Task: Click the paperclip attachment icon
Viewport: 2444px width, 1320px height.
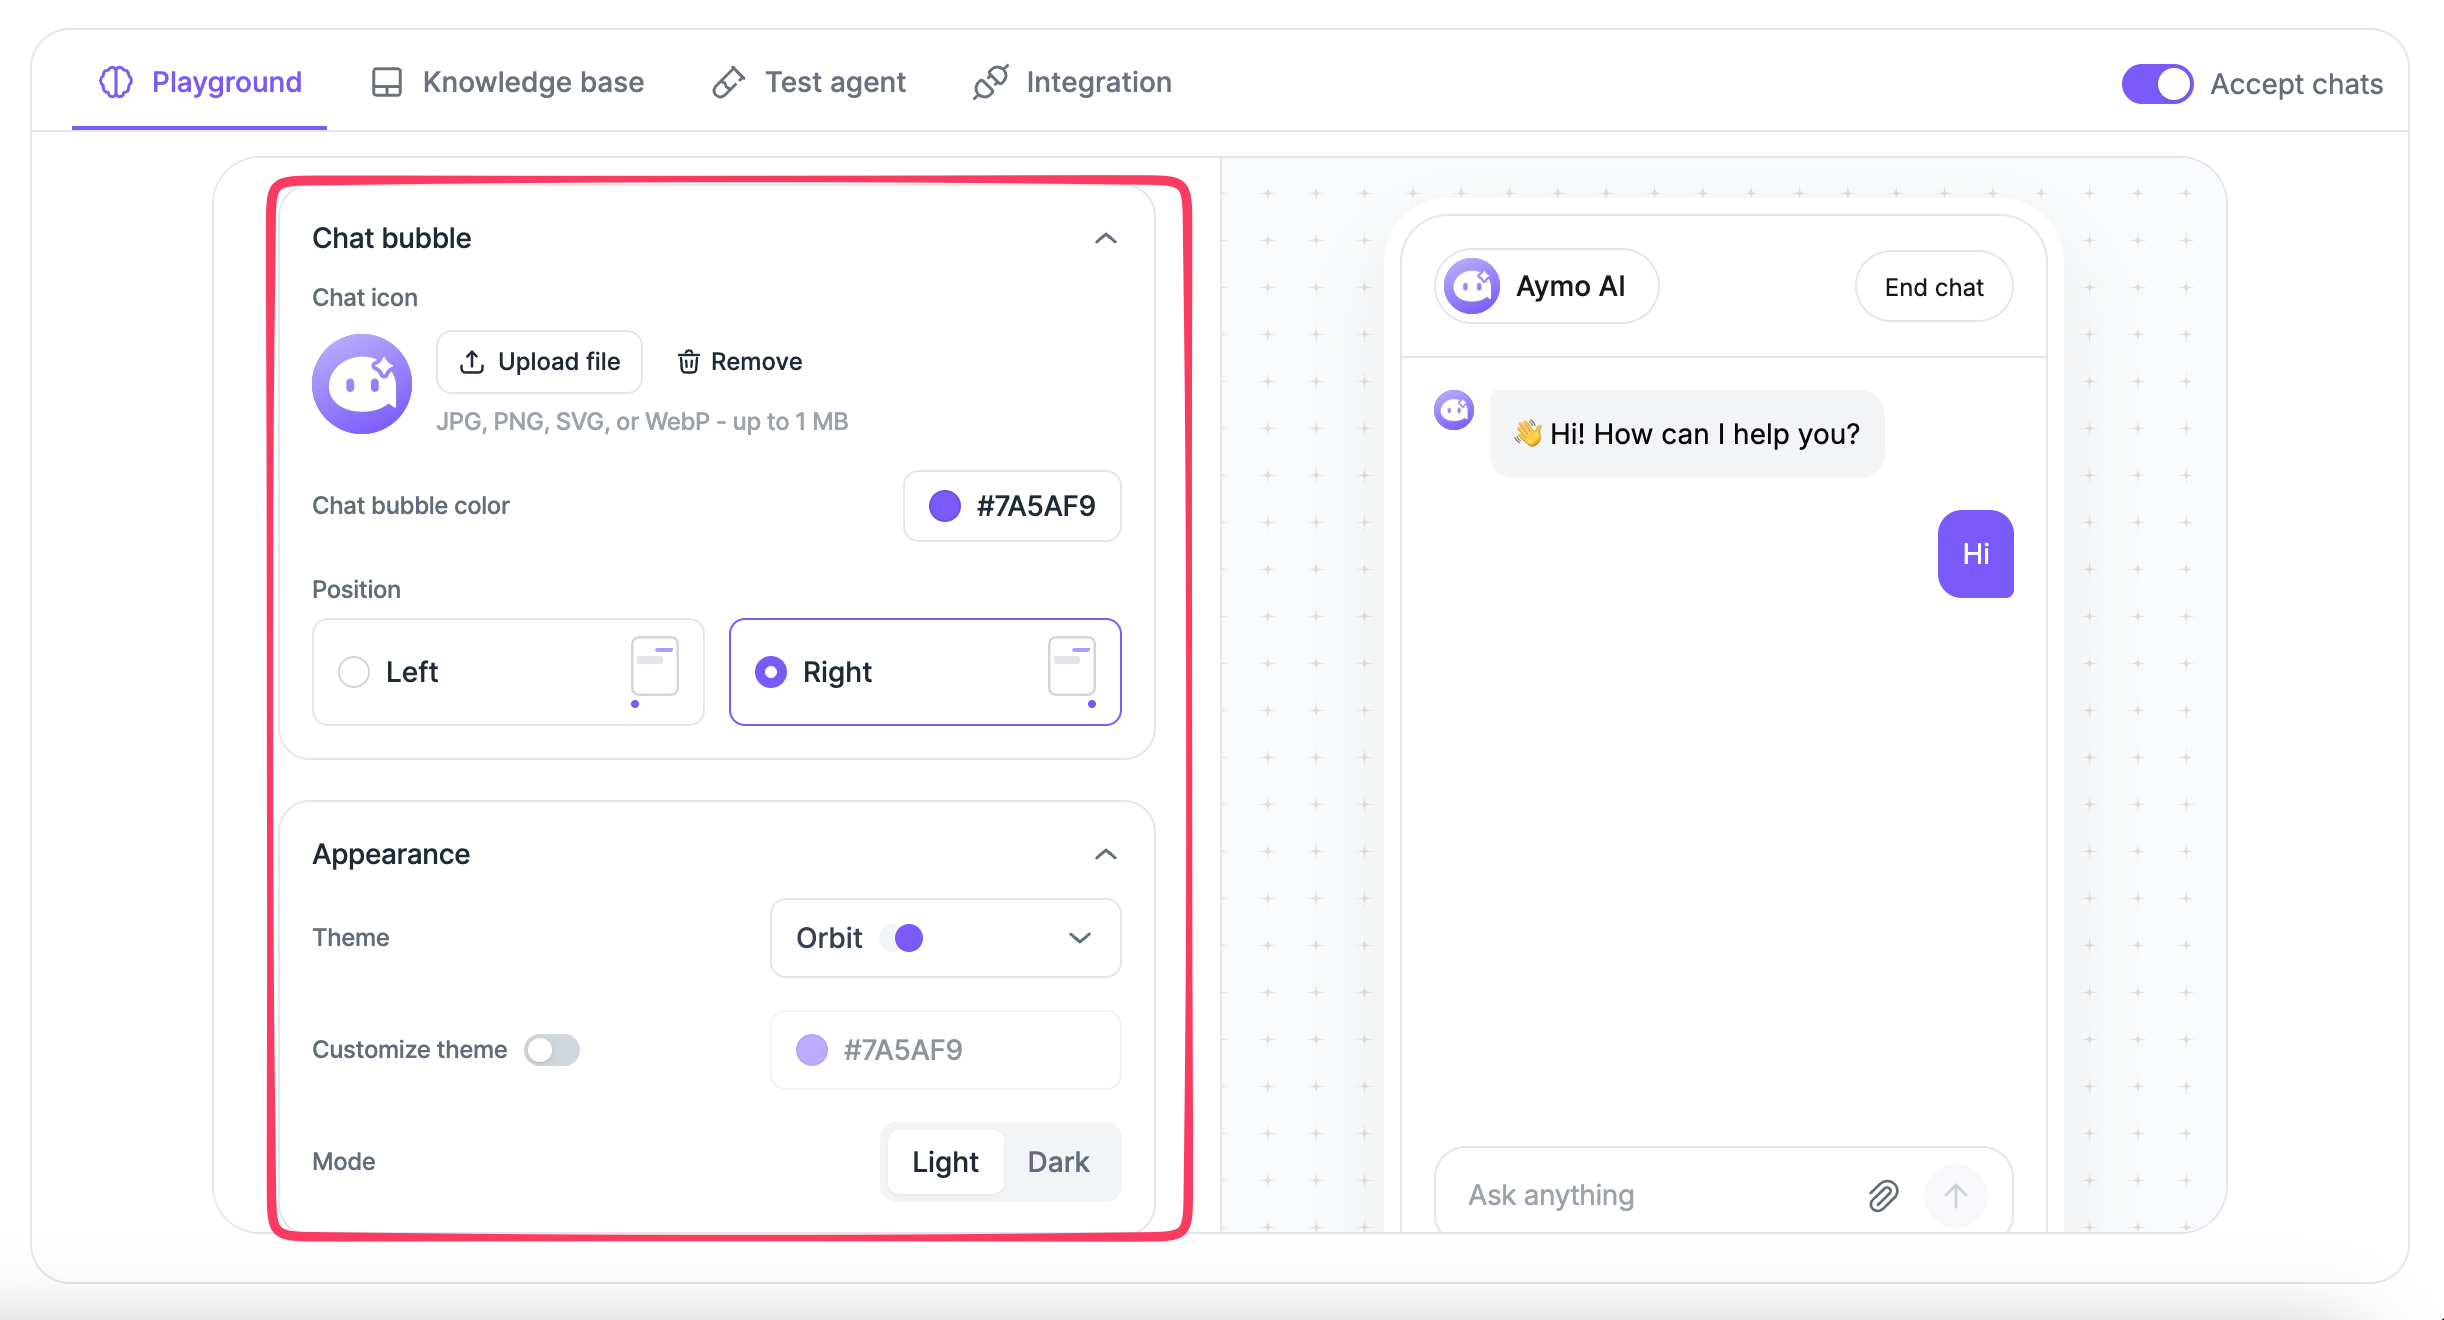Action: tap(1883, 1195)
